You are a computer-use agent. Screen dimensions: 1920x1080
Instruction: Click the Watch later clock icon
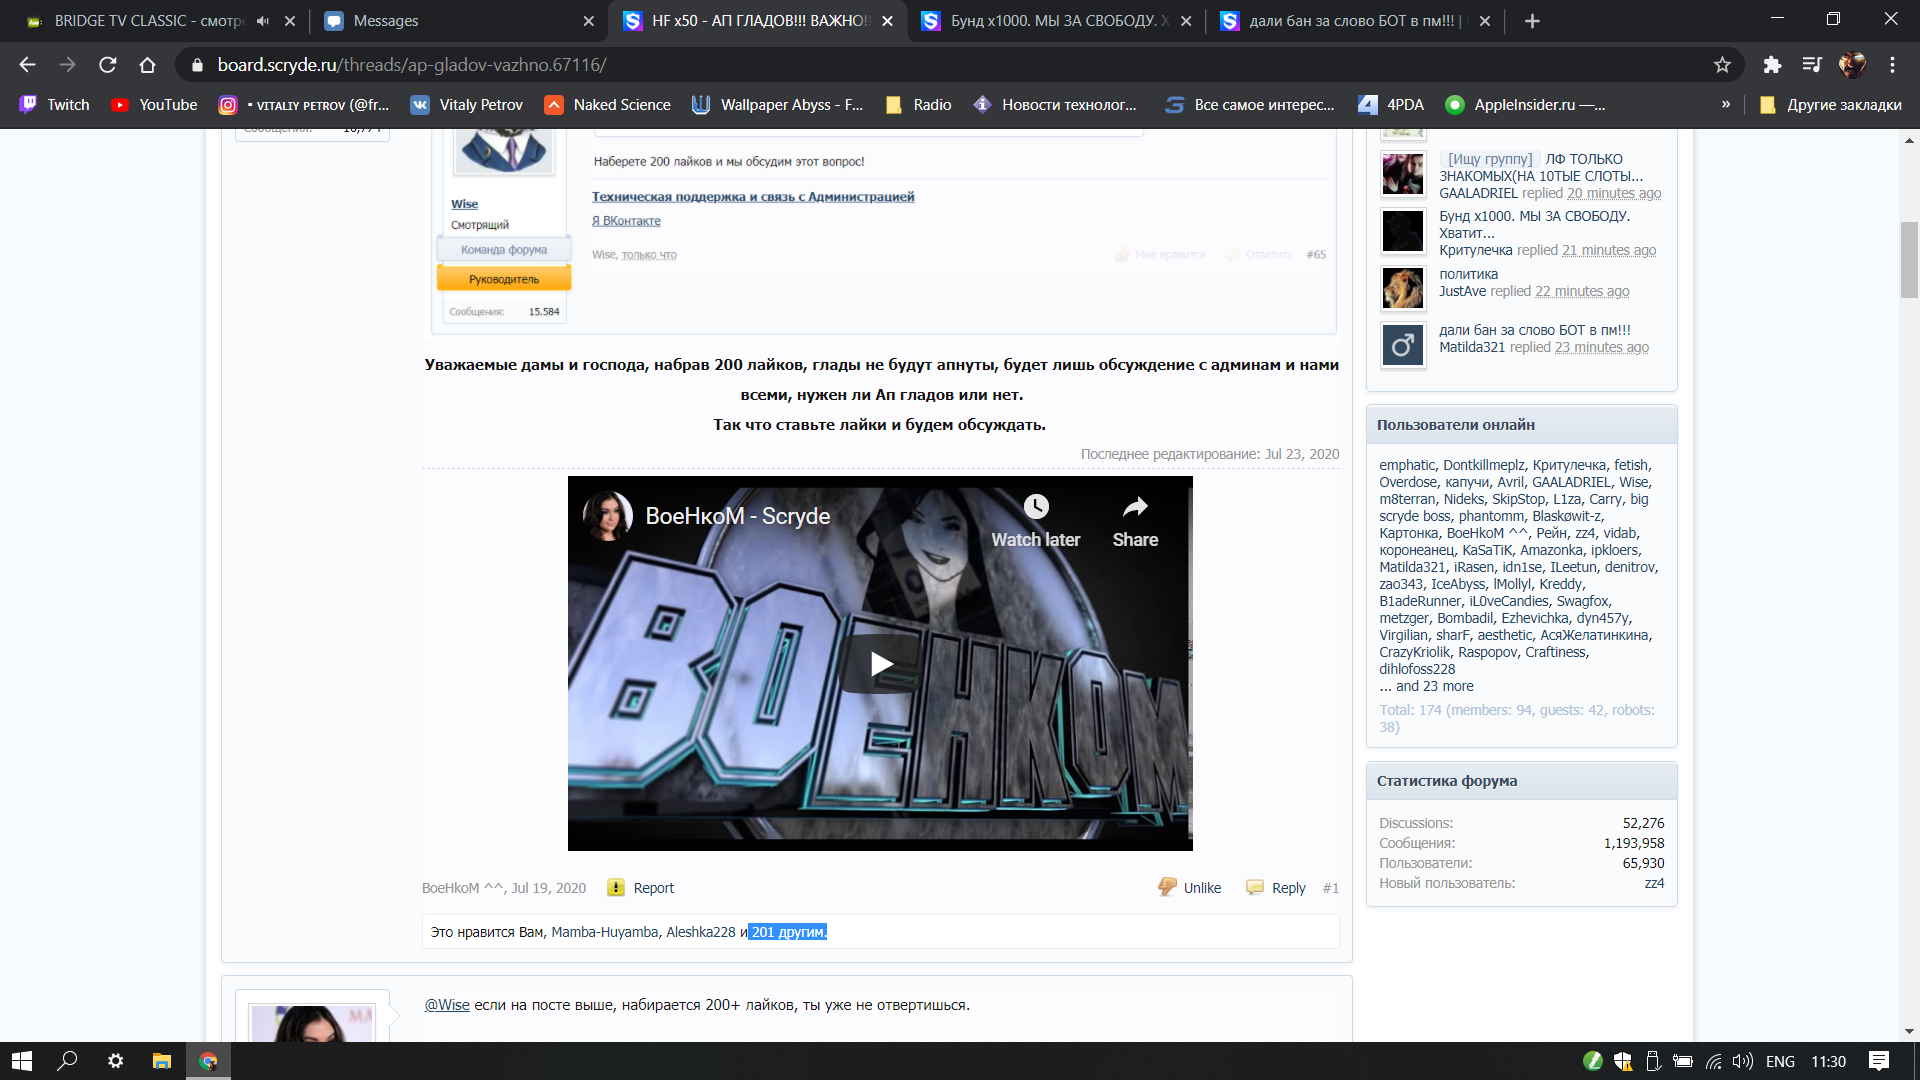1036,507
